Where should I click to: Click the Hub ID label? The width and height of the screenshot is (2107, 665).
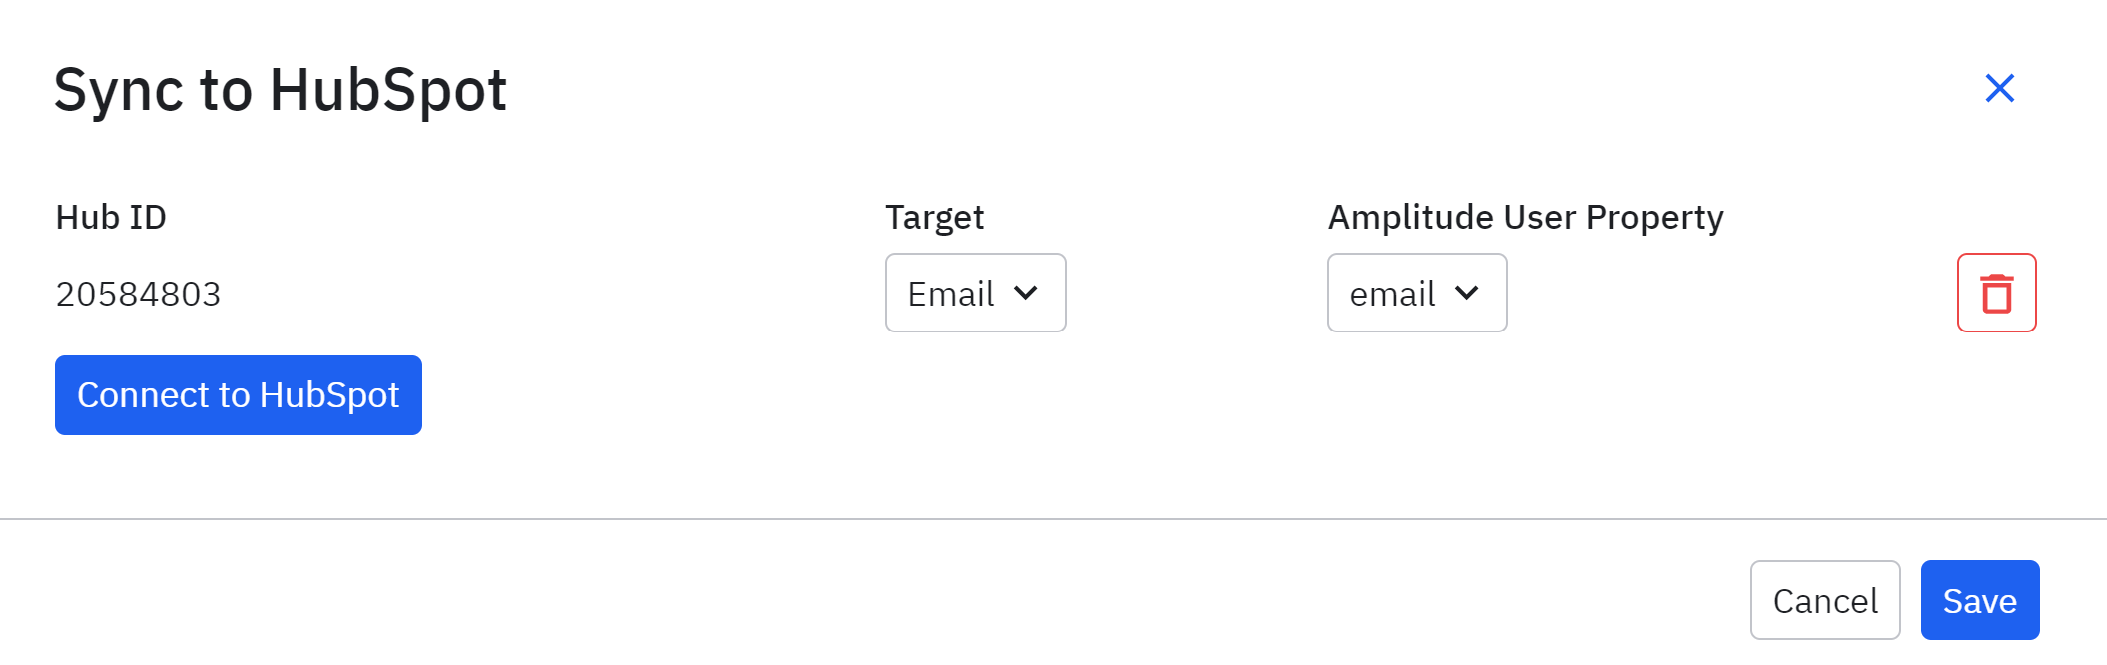(x=111, y=217)
